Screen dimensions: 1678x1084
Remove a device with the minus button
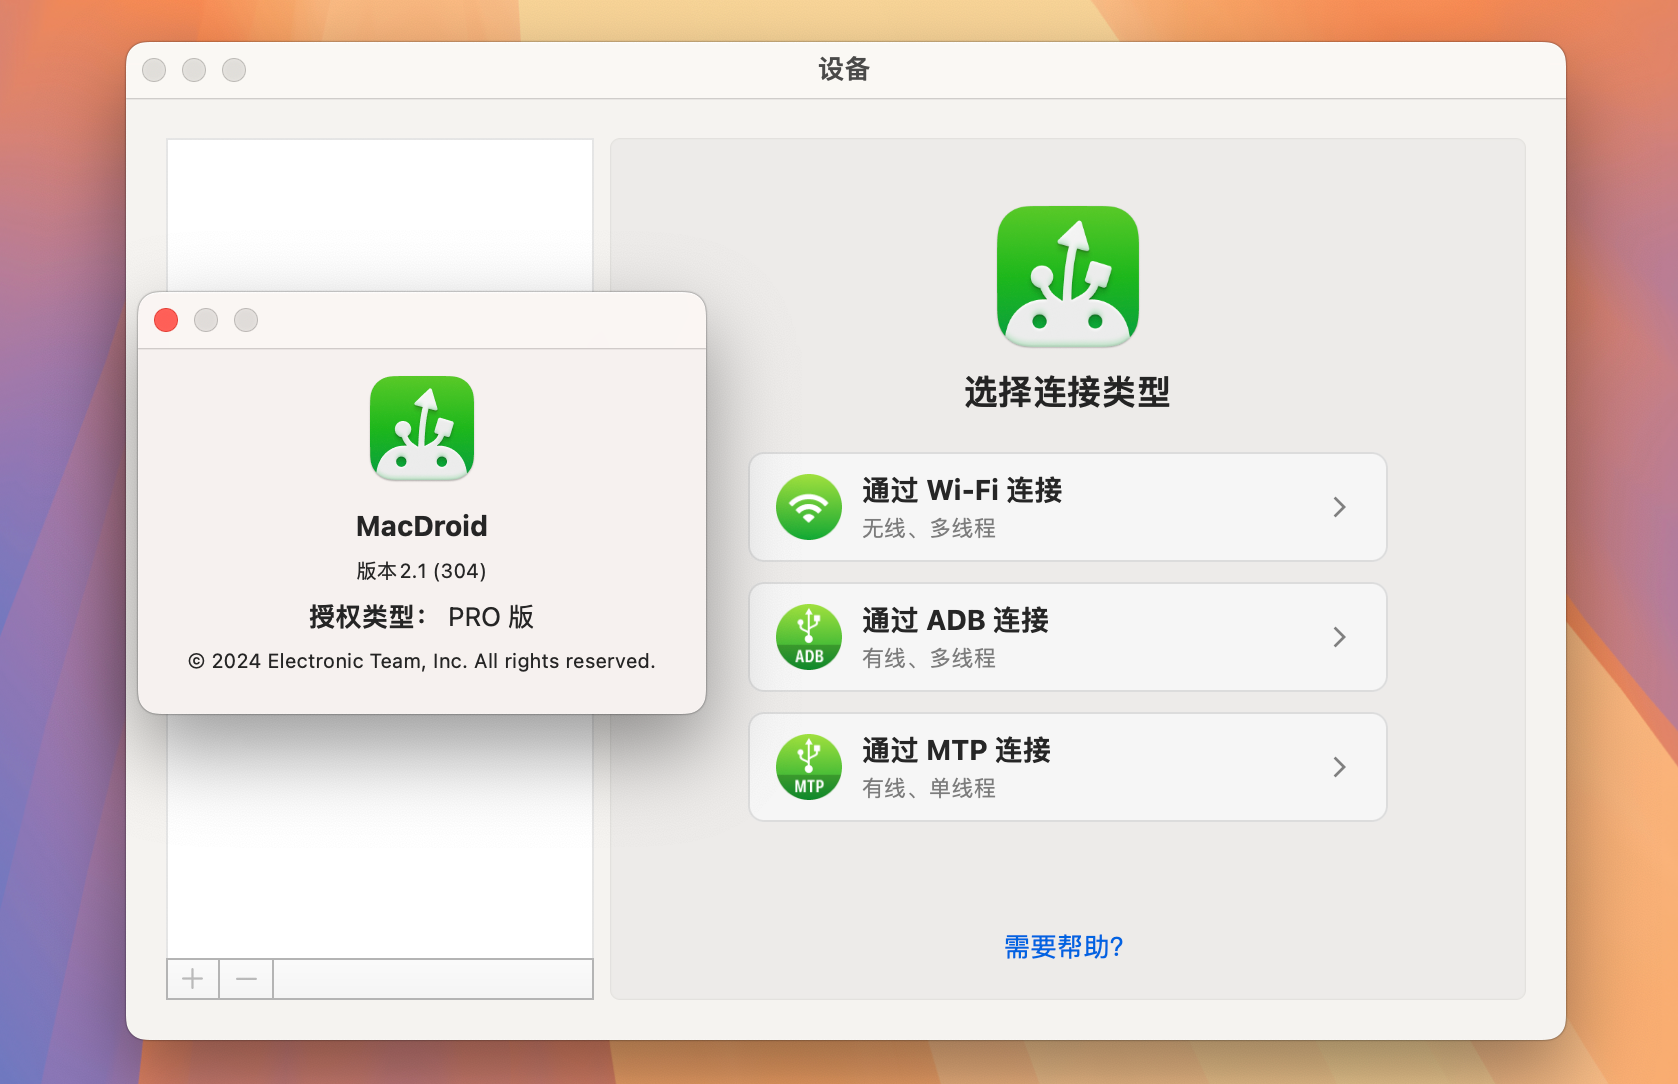pos(246,979)
